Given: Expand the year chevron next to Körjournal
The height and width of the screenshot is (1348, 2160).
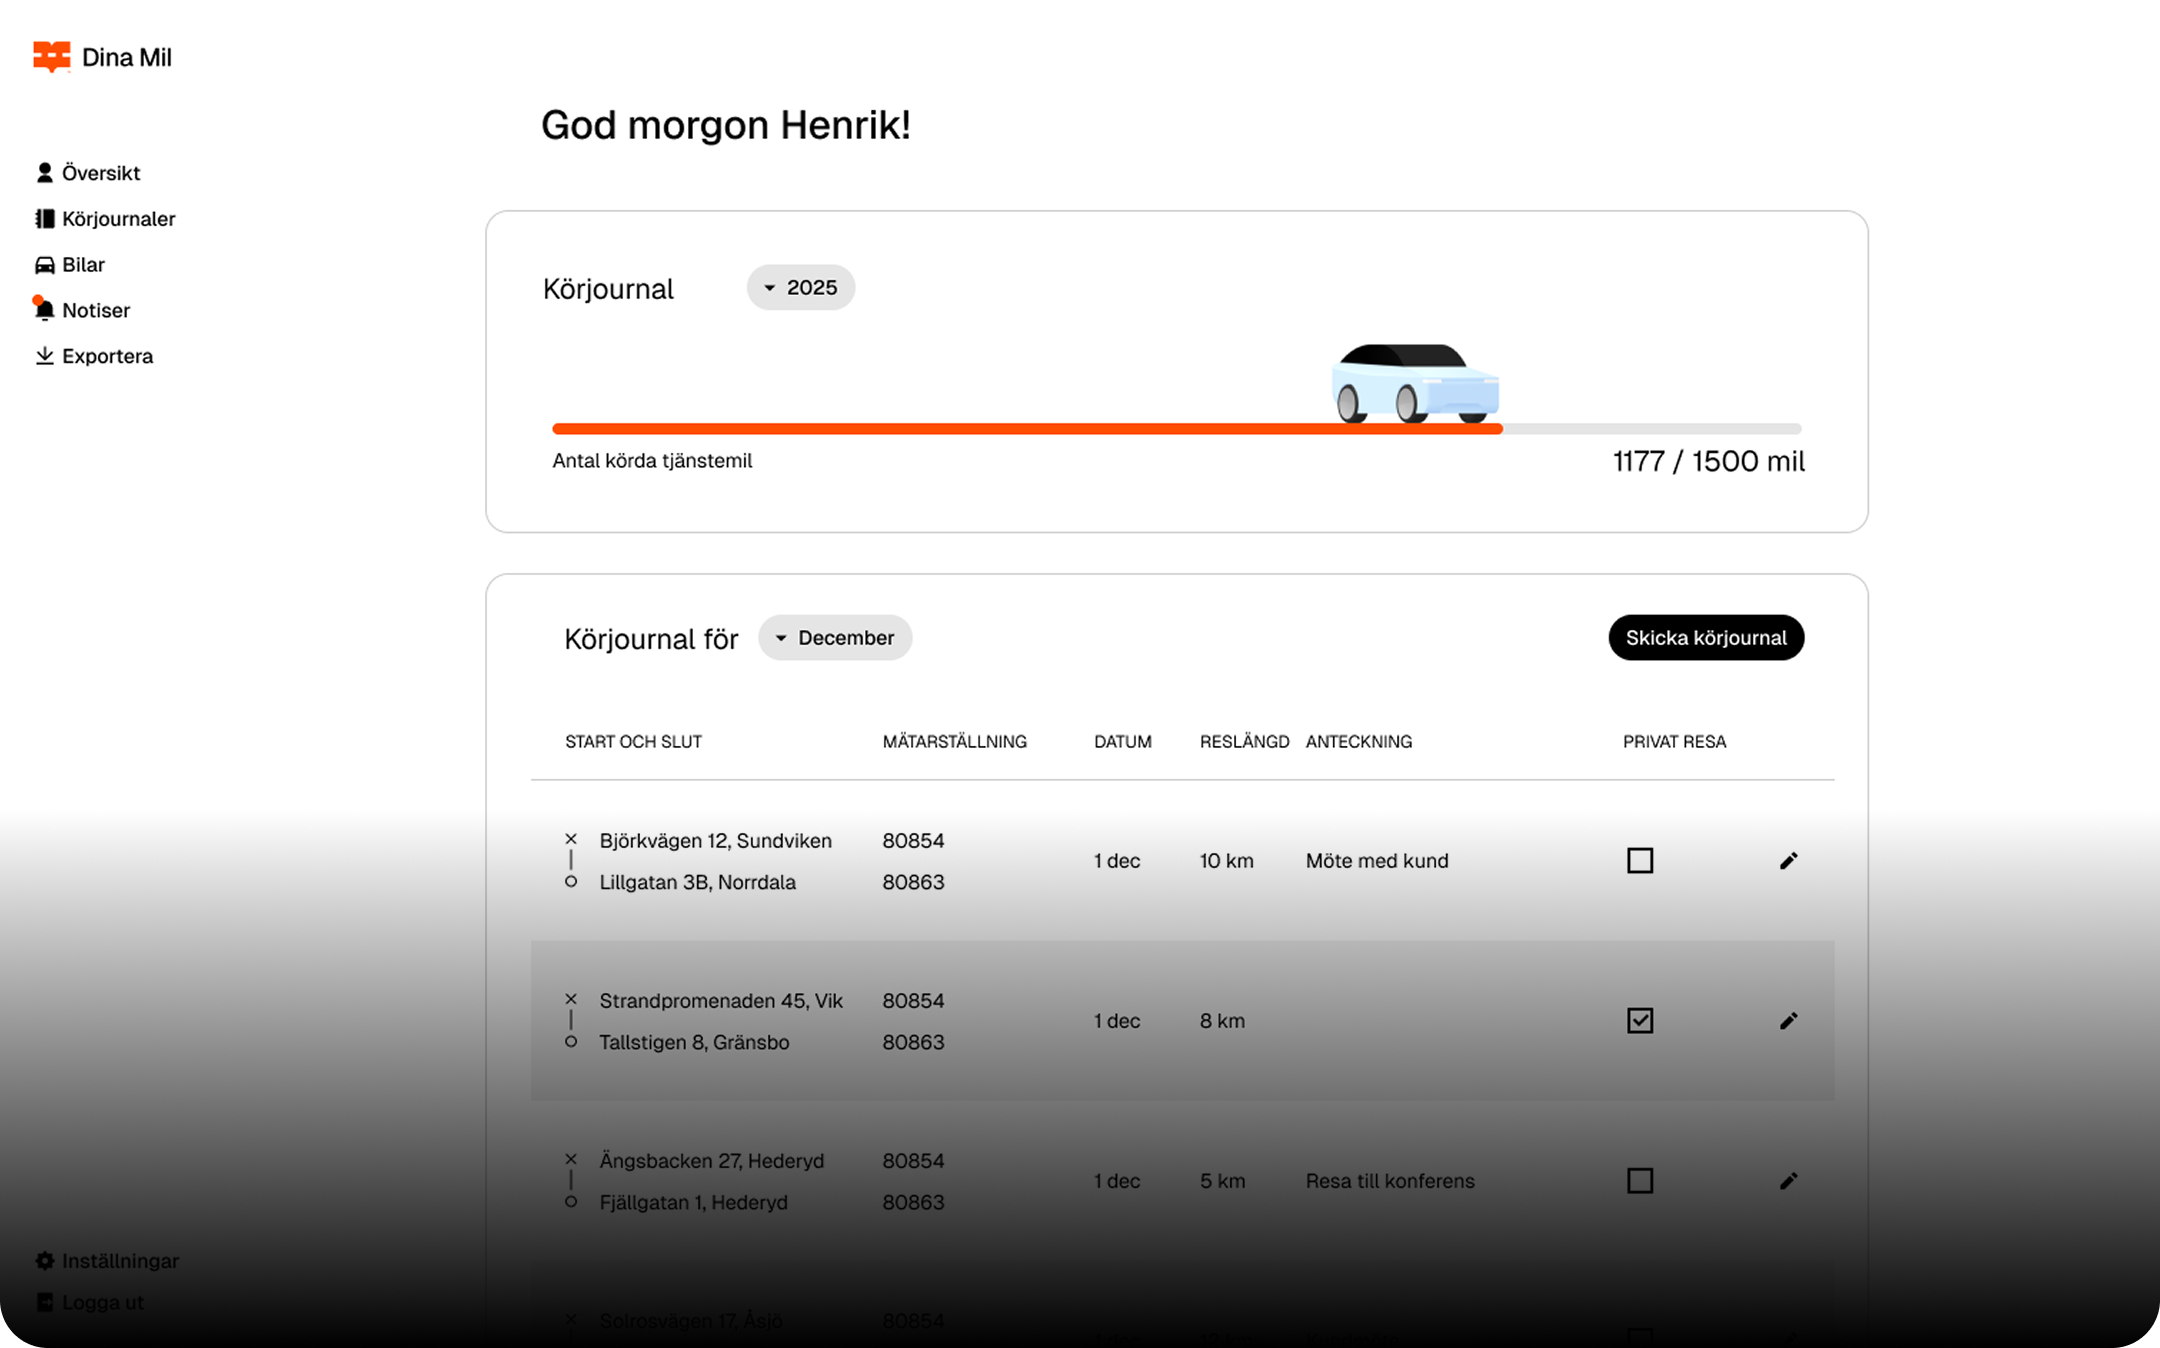Looking at the screenshot, I should 770,287.
